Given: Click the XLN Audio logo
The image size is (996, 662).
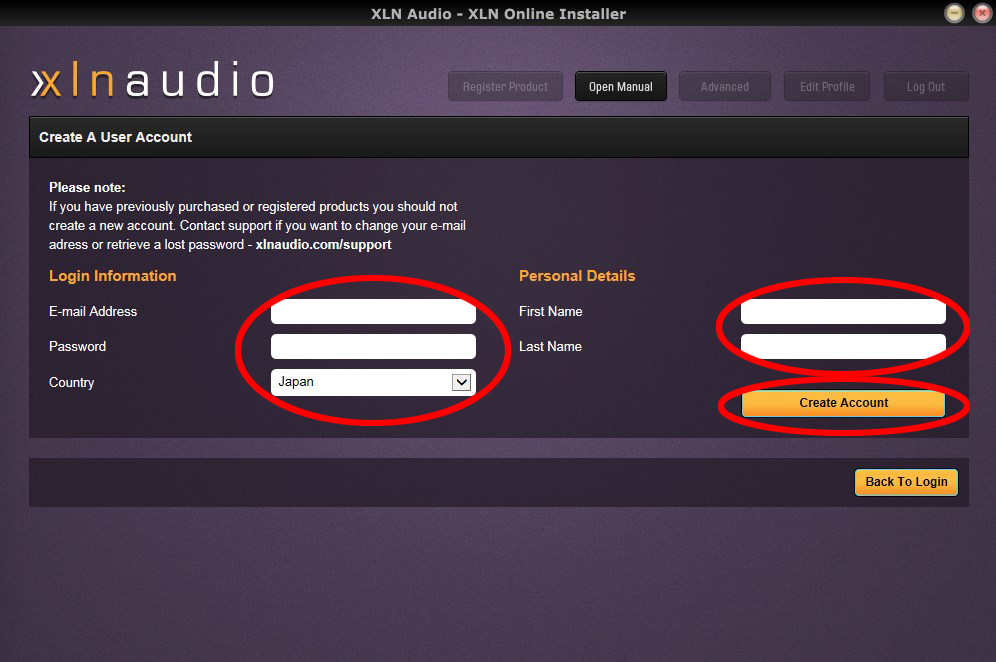Looking at the screenshot, I should [x=153, y=81].
